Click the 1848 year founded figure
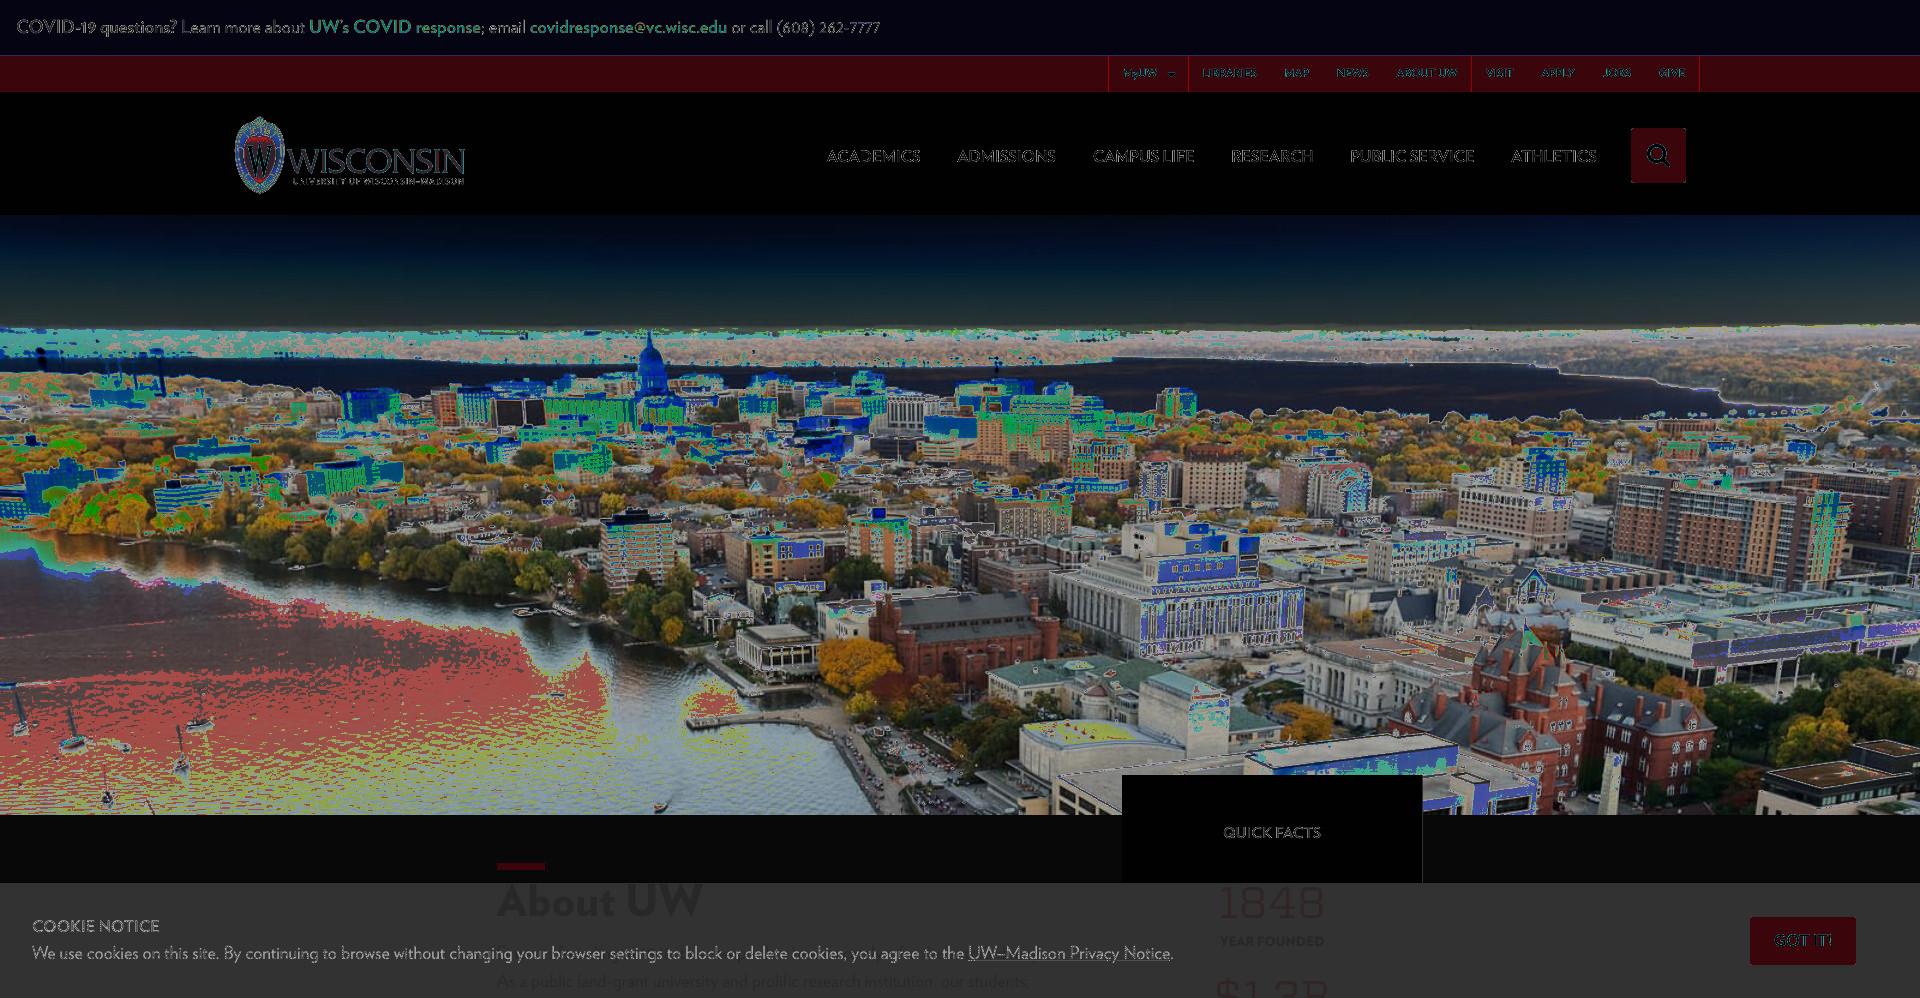The height and width of the screenshot is (998, 1920). pos(1271,903)
